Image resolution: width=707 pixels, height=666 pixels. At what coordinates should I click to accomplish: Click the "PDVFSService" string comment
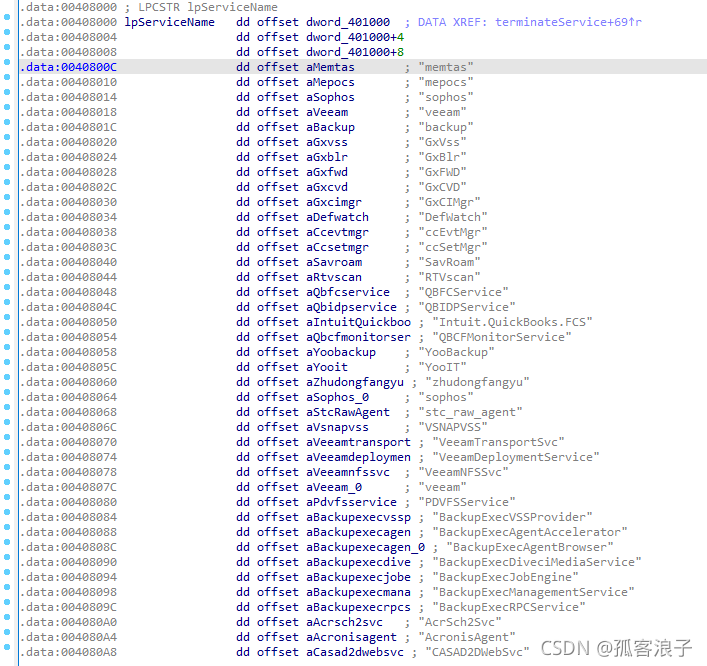point(467,502)
